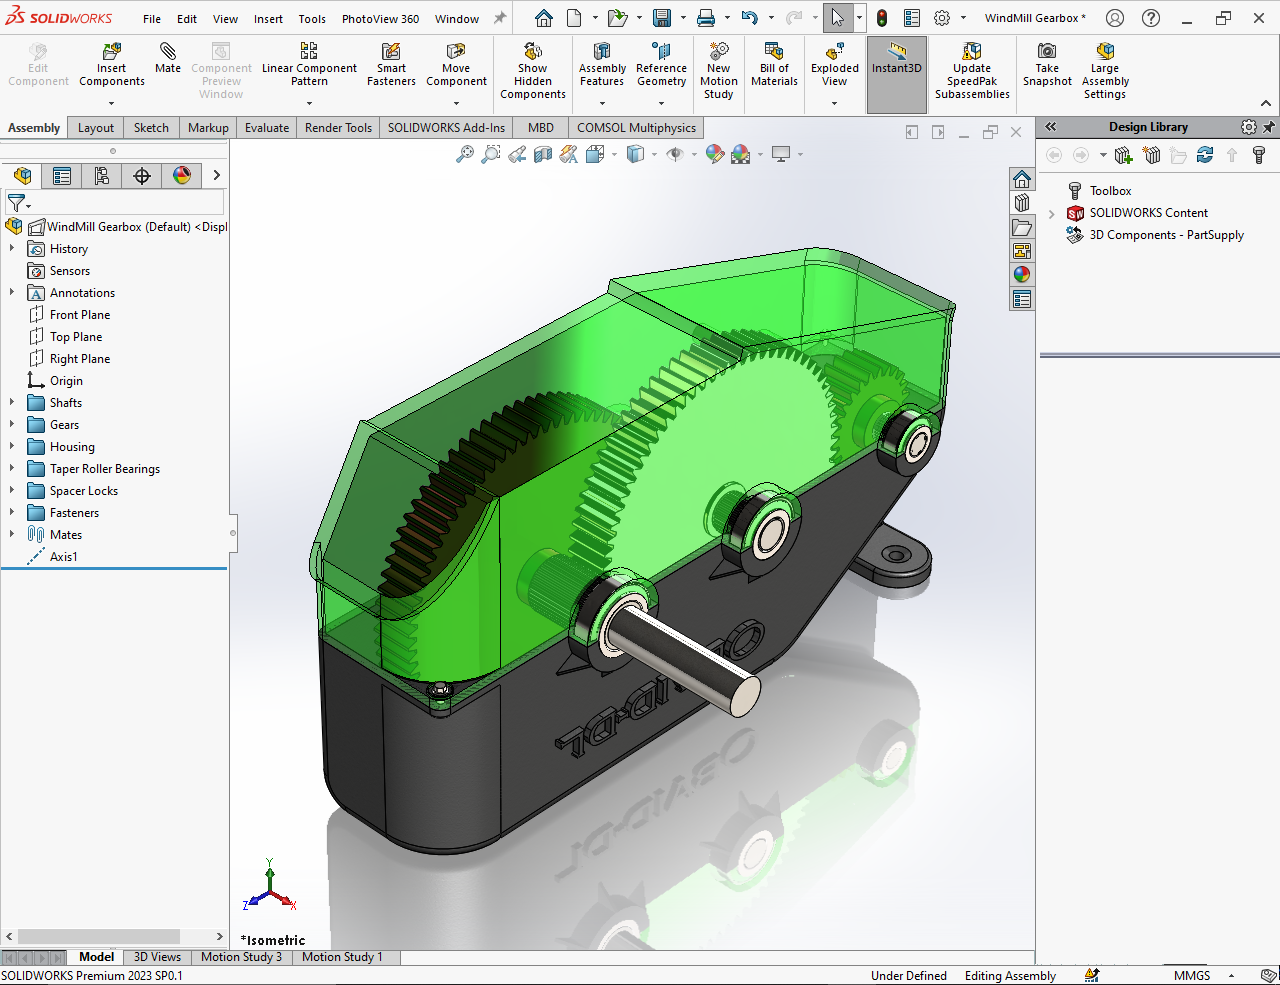The height and width of the screenshot is (985, 1280).
Task: Pin the menu bar with pushpin icon
Action: (500, 18)
